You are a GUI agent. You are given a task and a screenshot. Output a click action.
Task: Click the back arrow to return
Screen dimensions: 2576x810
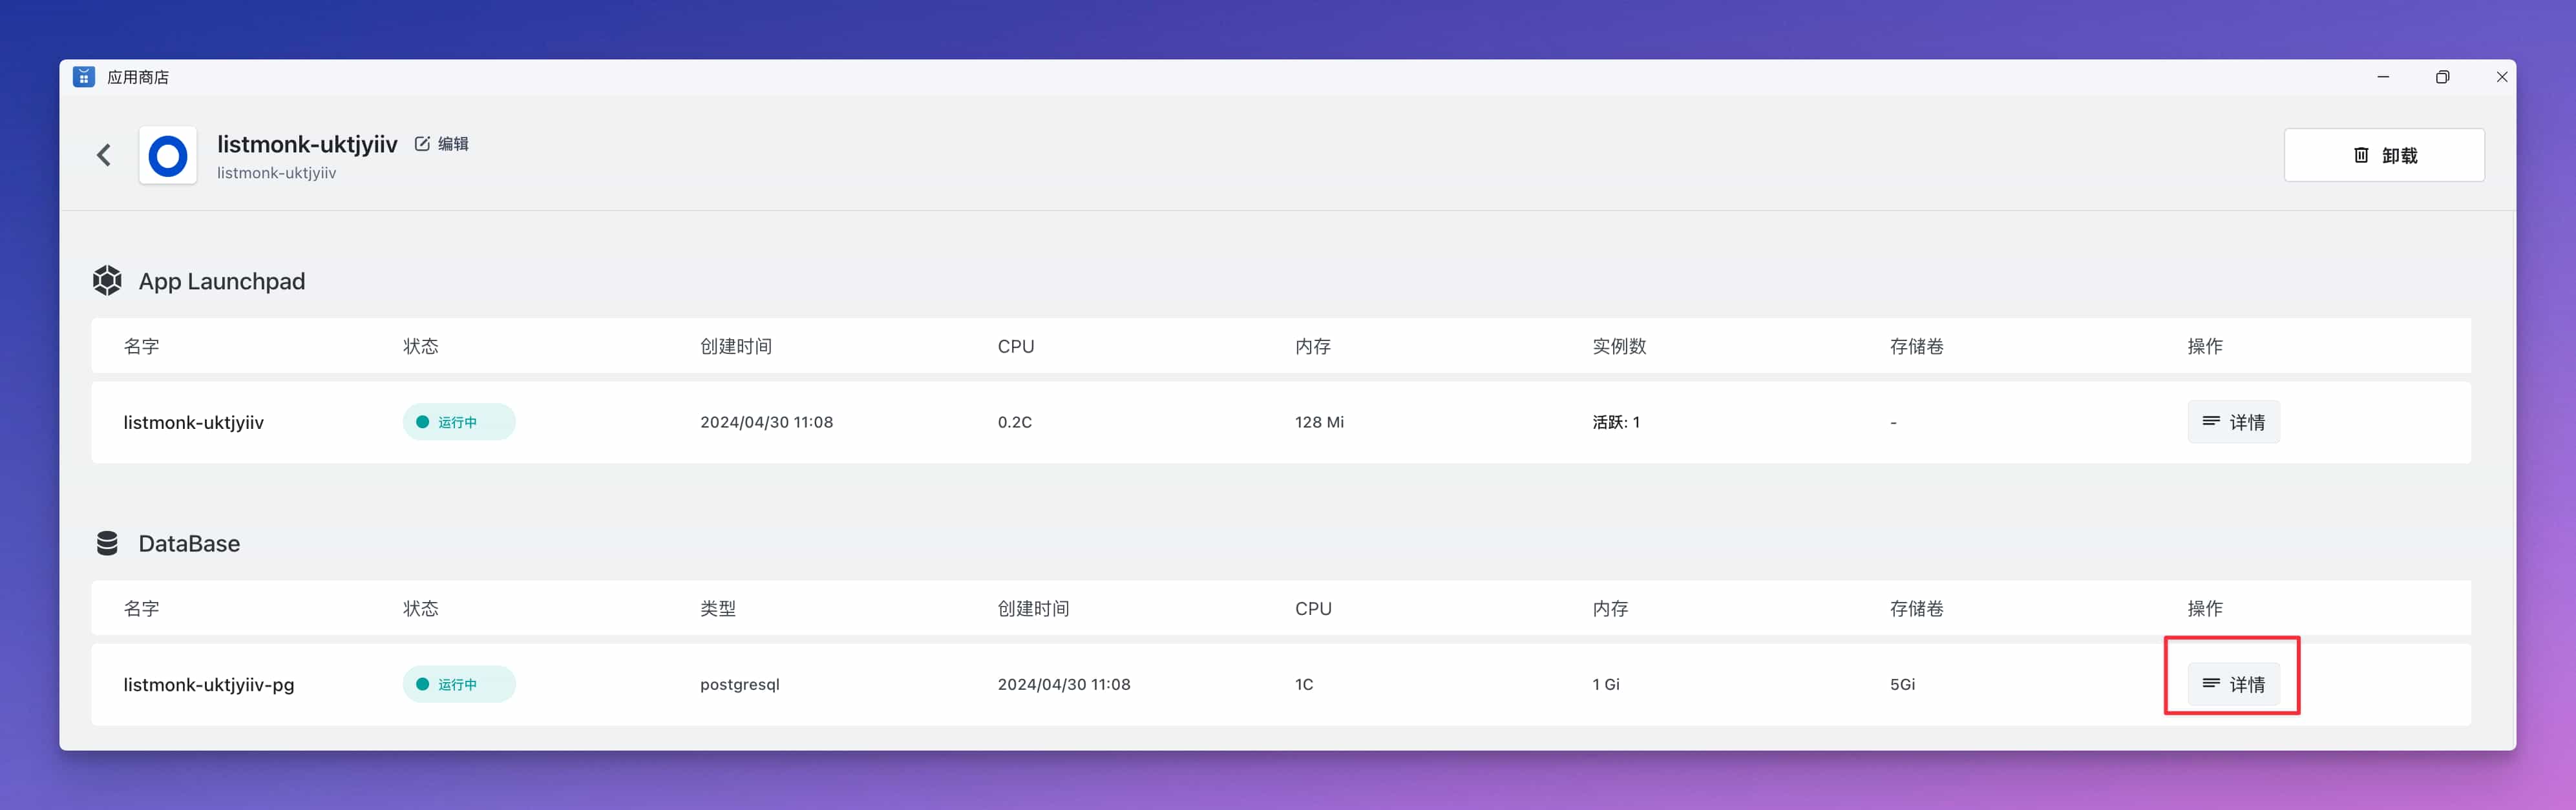(104, 155)
